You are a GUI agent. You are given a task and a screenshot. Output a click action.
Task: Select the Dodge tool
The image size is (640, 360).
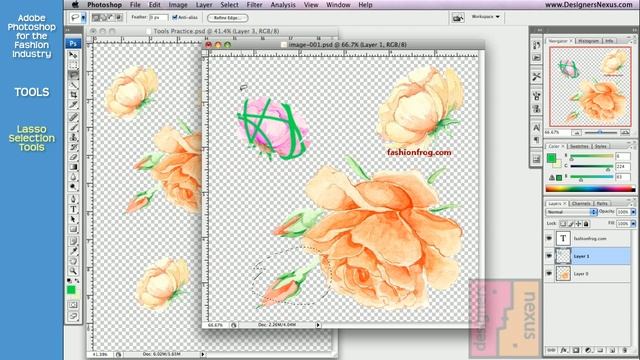(73, 187)
